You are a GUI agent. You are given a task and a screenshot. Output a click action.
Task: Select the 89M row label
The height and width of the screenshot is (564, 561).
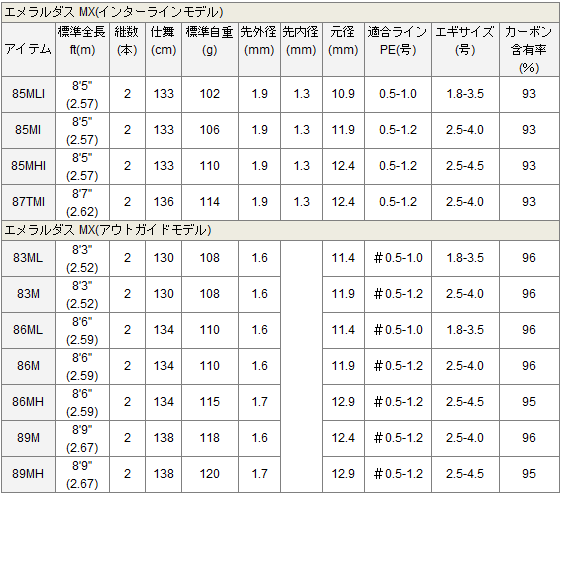pos(28,438)
